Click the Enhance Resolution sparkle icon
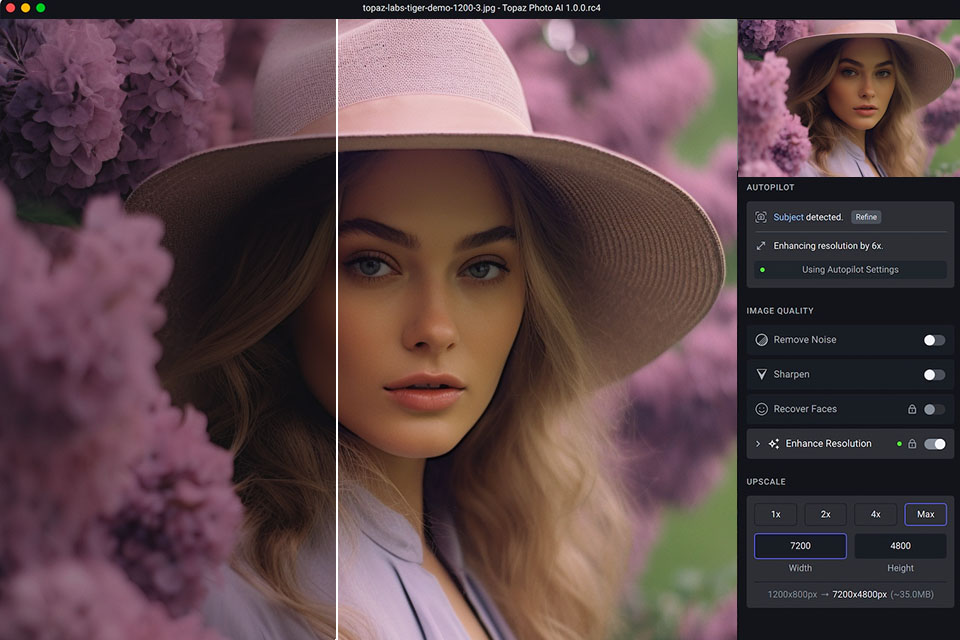Screen dimensions: 960x640 tap(774, 444)
